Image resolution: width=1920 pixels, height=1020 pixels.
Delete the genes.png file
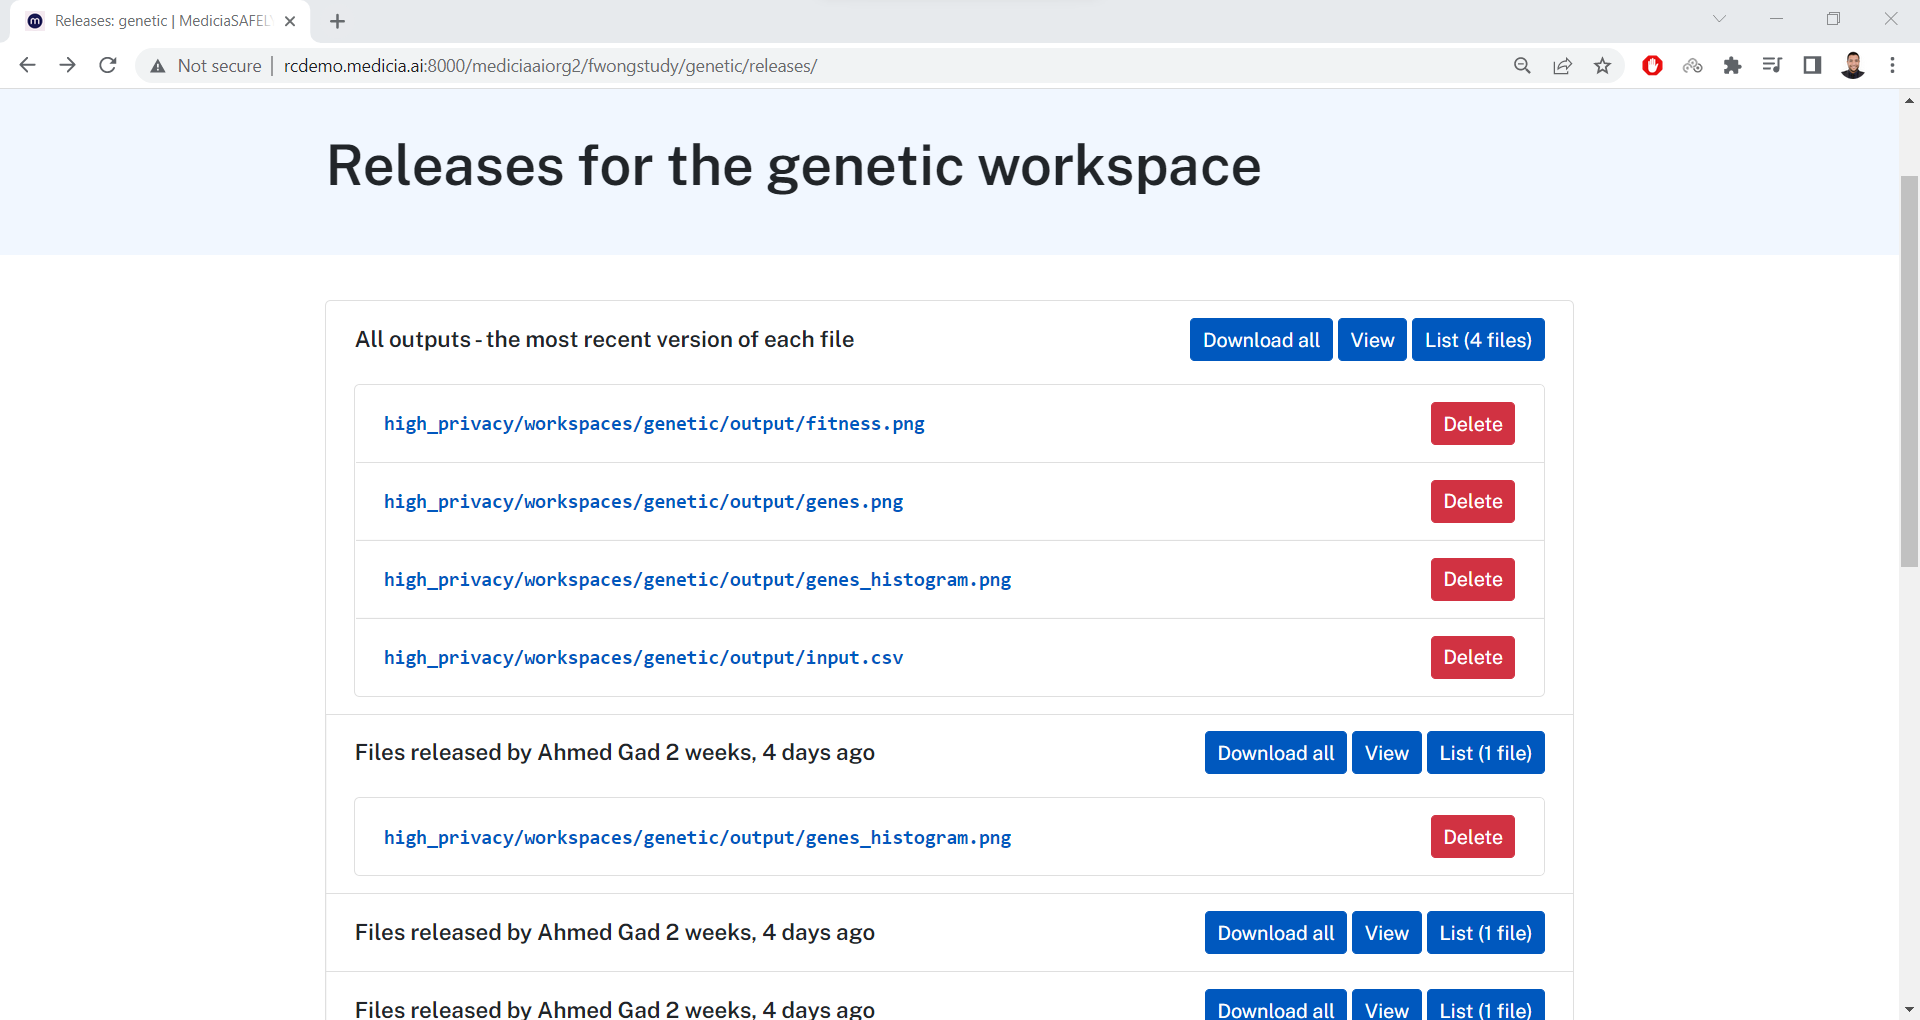1472,502
